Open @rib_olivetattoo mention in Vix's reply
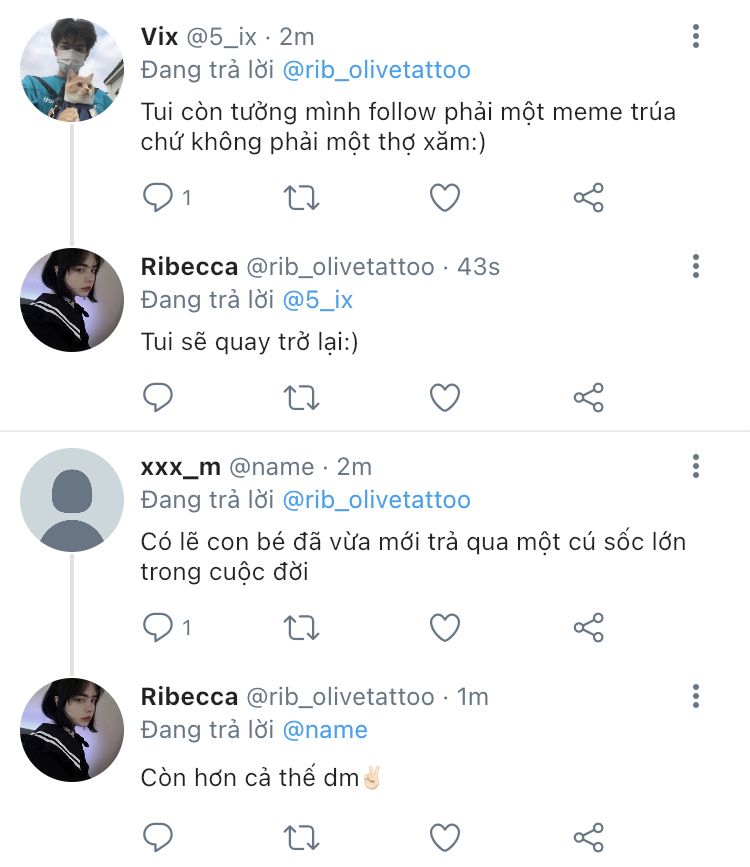Screen dimensions: 750x867 pos(376,71)
